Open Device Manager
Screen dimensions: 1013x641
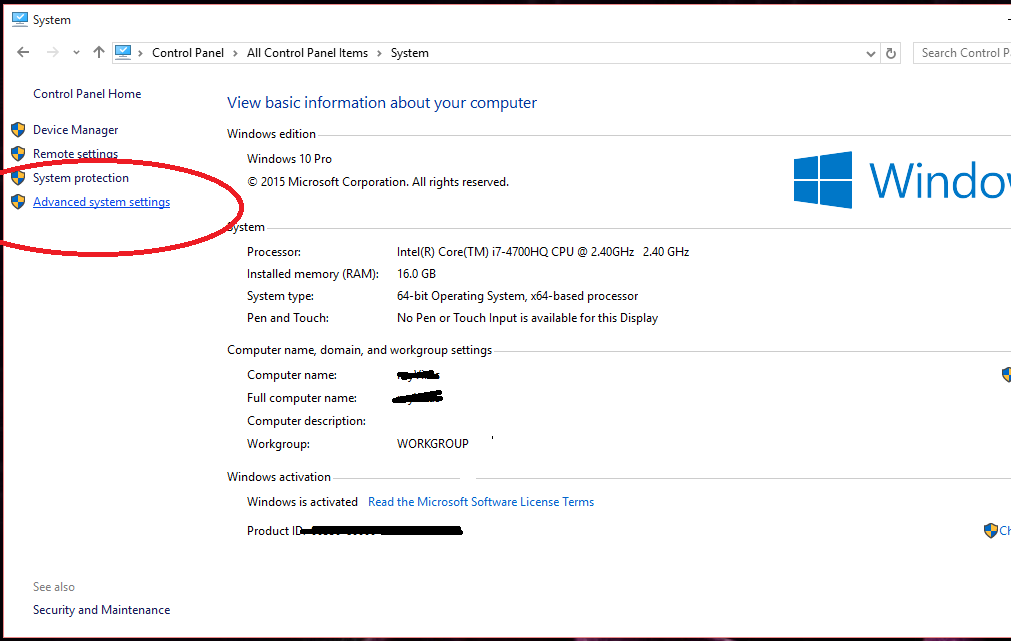coord(76,130)
